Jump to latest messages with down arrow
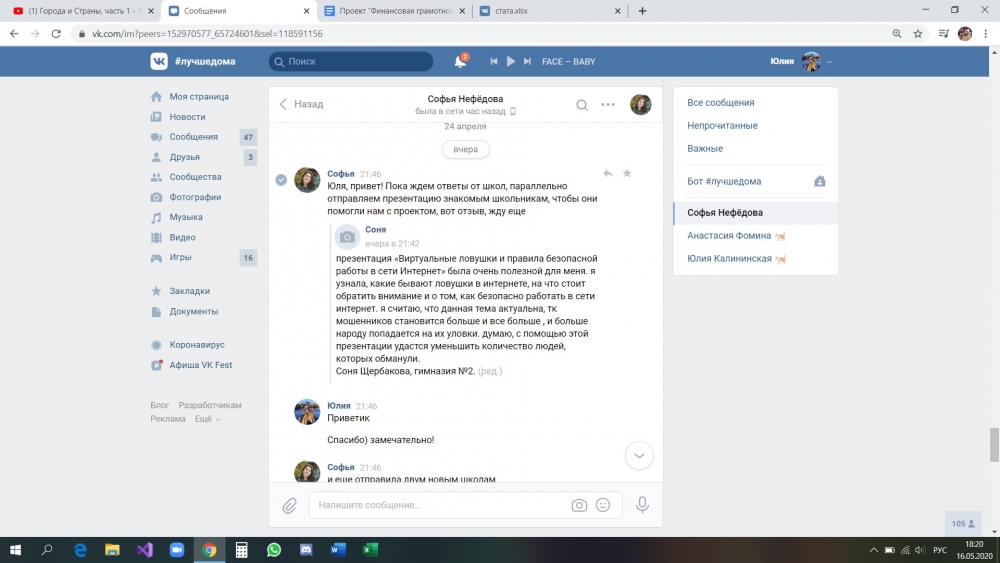1000x563 pixels. [x=638, y=455]
